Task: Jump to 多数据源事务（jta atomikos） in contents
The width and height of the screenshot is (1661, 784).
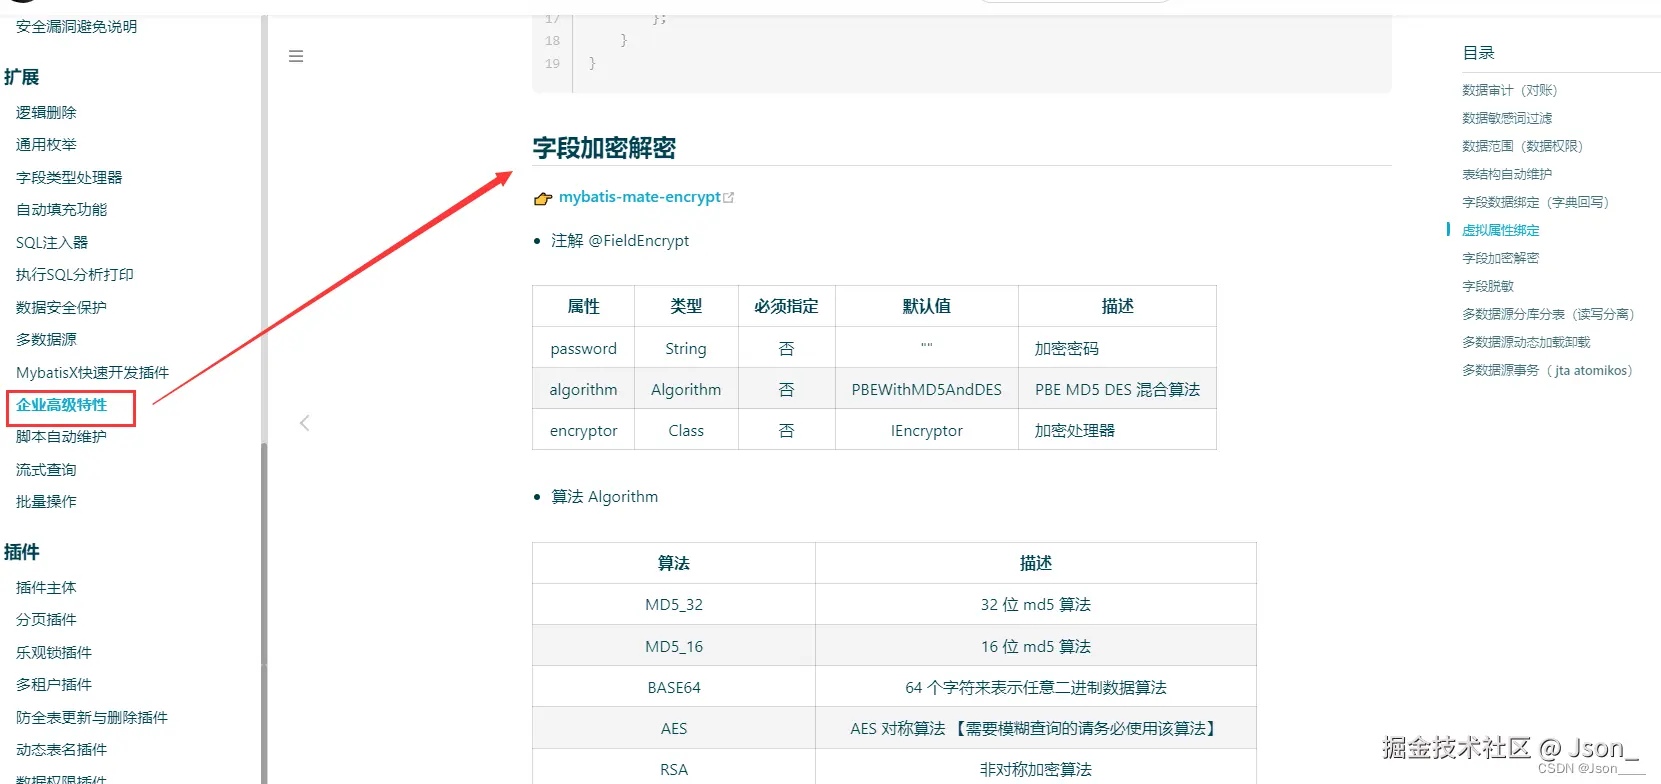Action: (x=1547, y=370)
